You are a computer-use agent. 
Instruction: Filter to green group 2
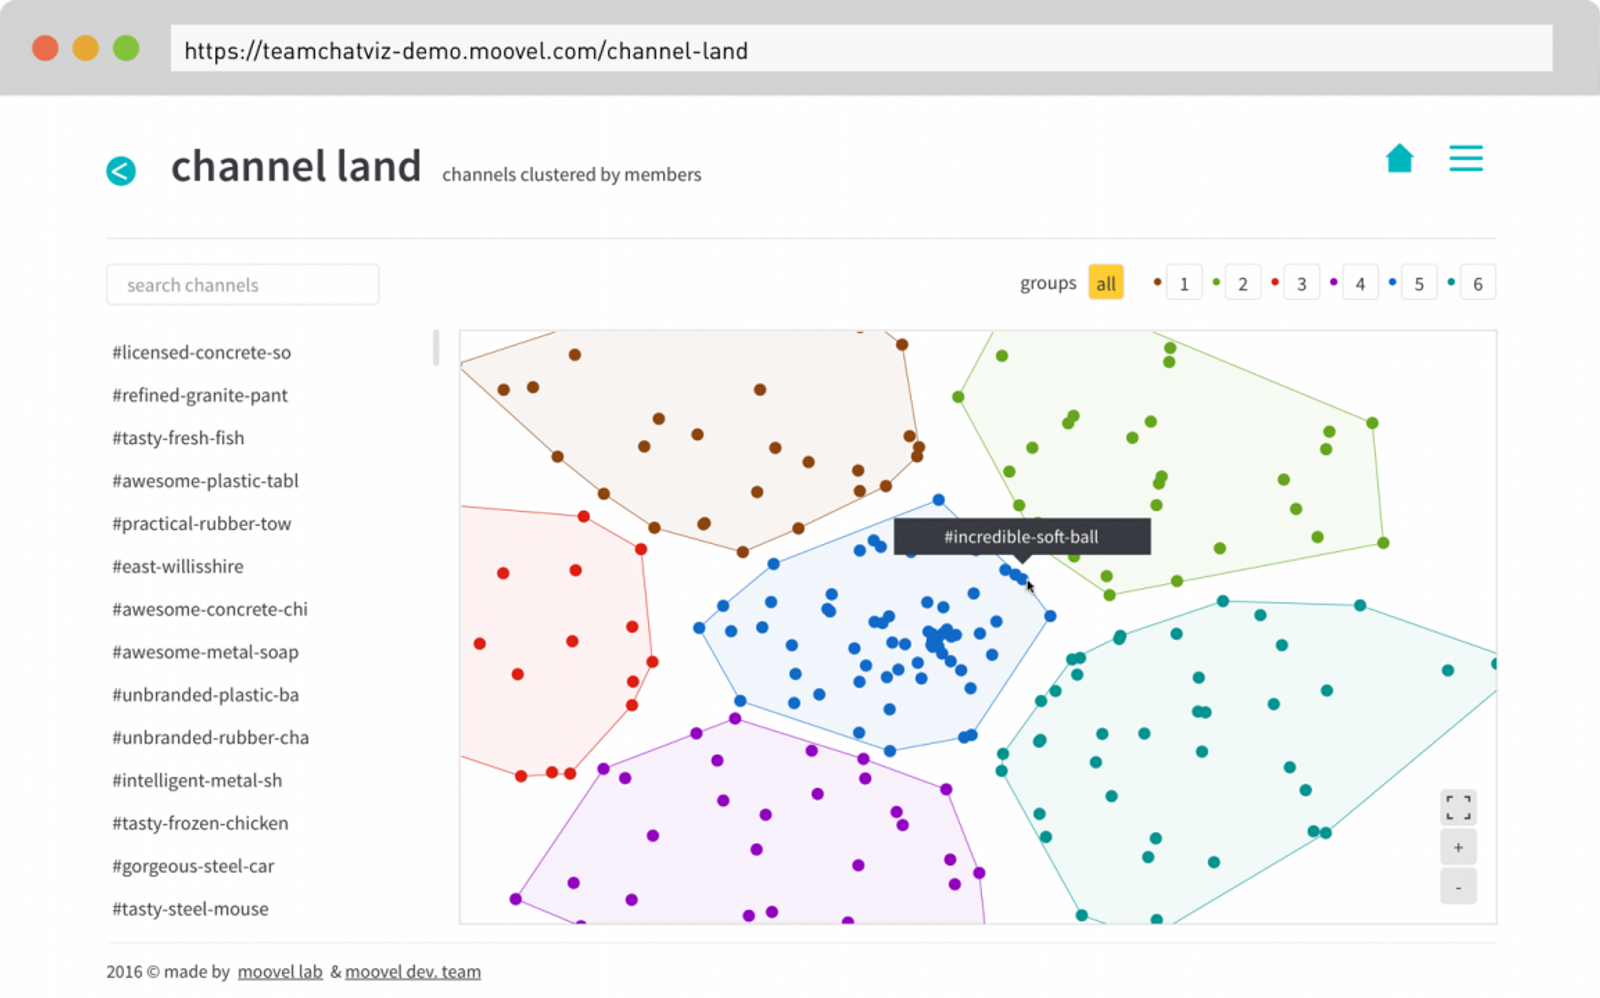(1242, 283)
